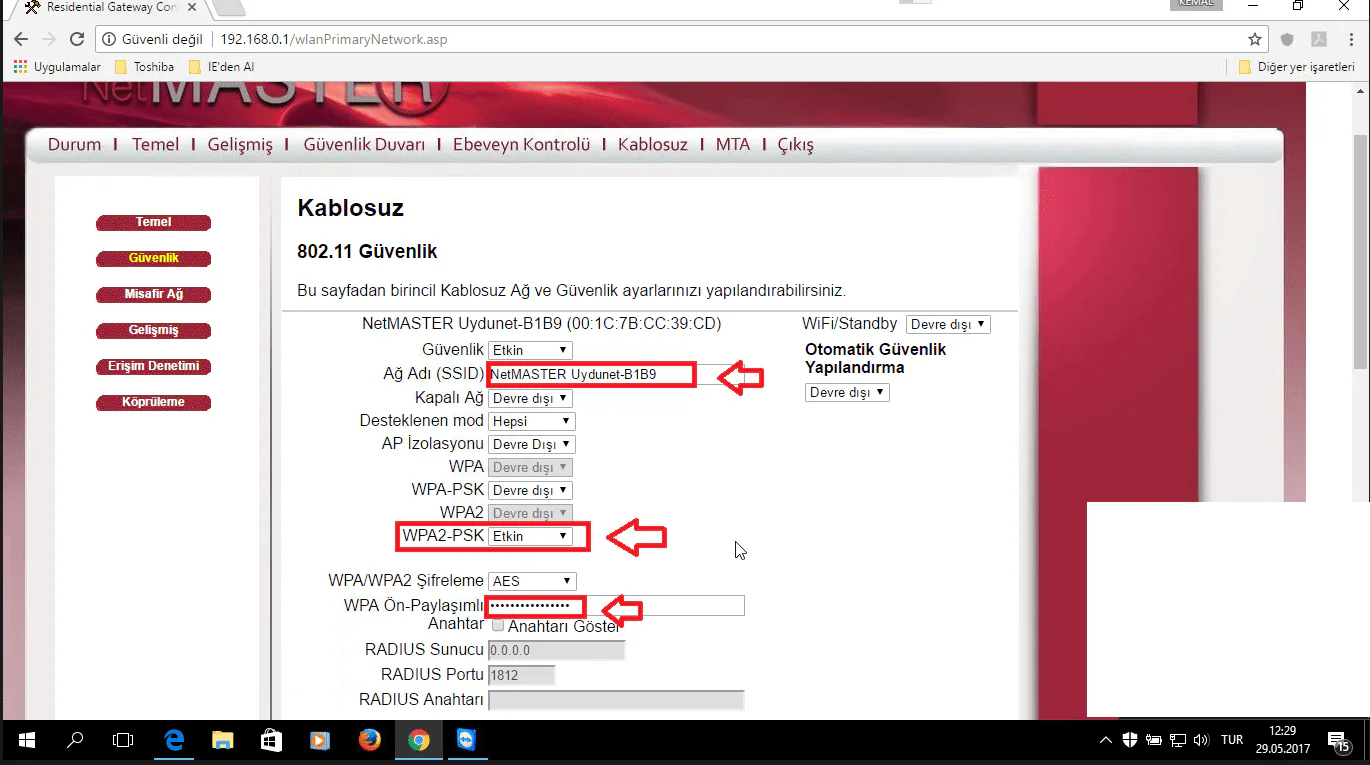The height and width of the screenshot is (765, 1370).
Task: Click the WPA Ön-Paylaşımlı Anahtar password field
Action: pyautogui.click(x=616, y=605)
